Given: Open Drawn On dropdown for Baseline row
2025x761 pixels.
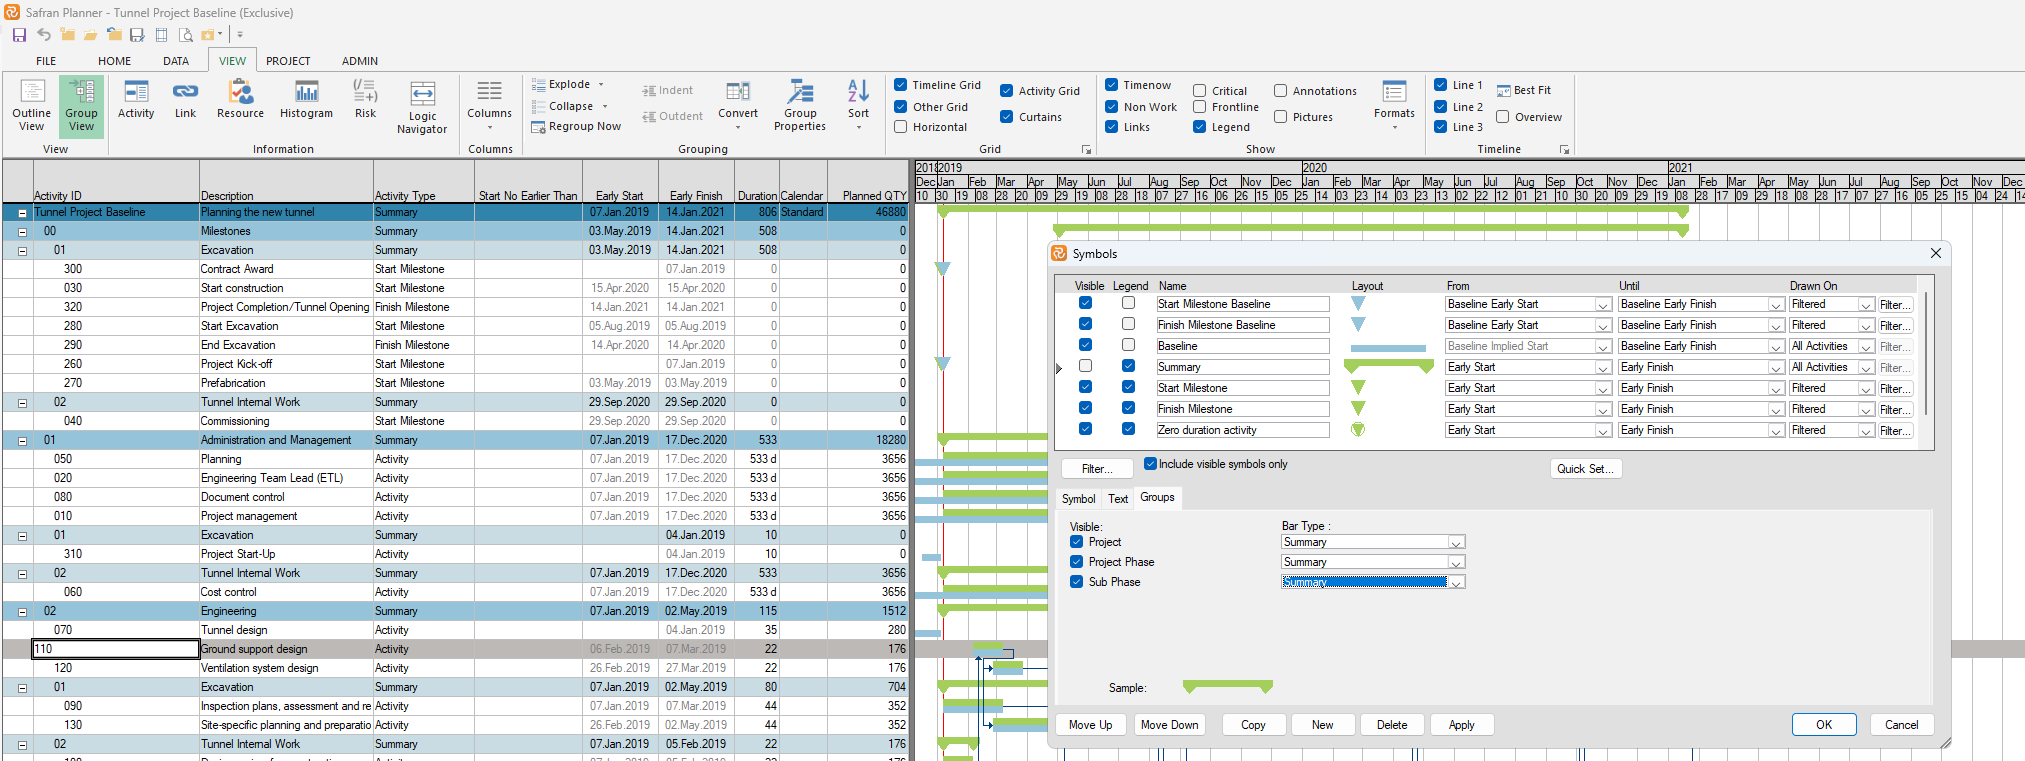Looking at the screenshot, I should pyautogui.click(x=1866, y=346).
